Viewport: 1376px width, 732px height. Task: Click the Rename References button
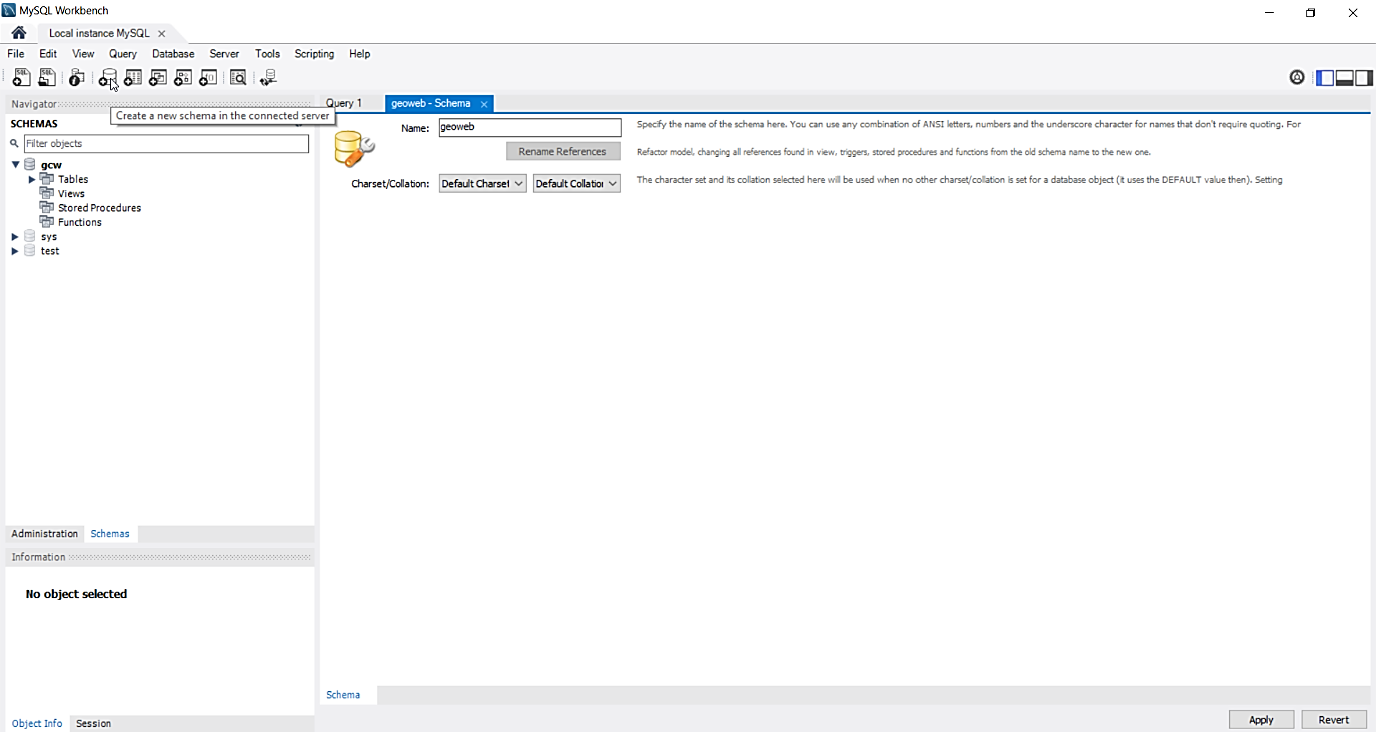[563, 152]
